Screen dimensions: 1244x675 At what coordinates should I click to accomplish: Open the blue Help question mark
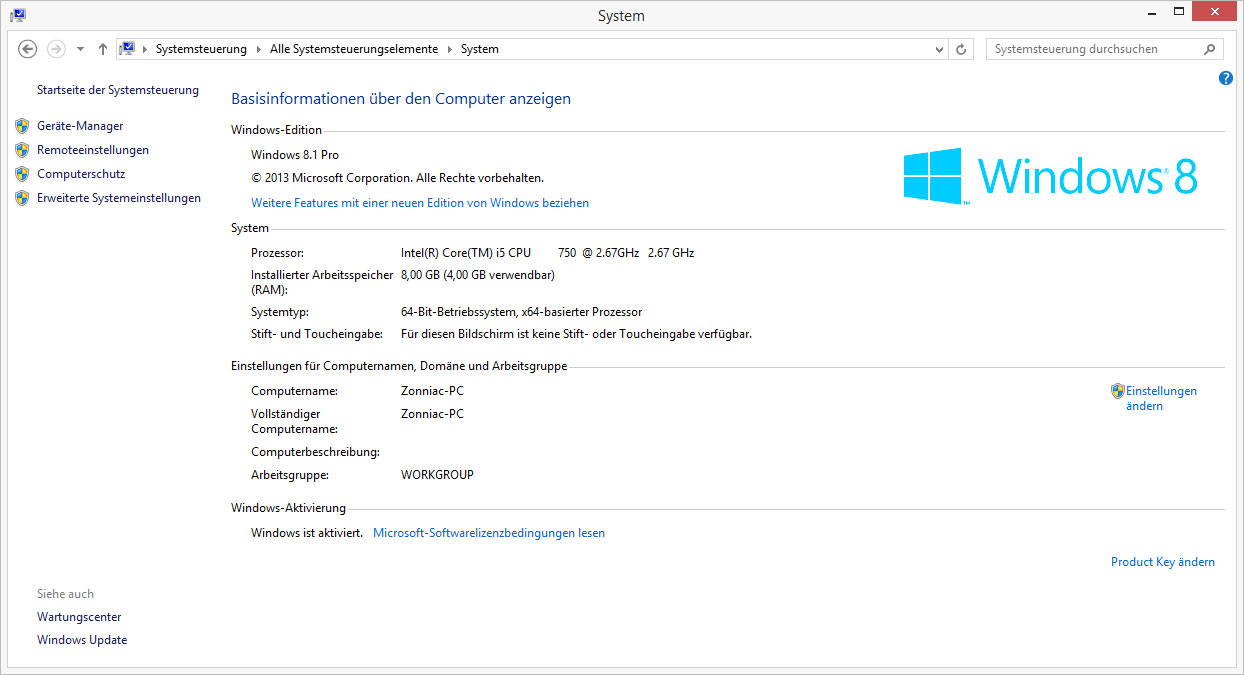coord(1226,78)
